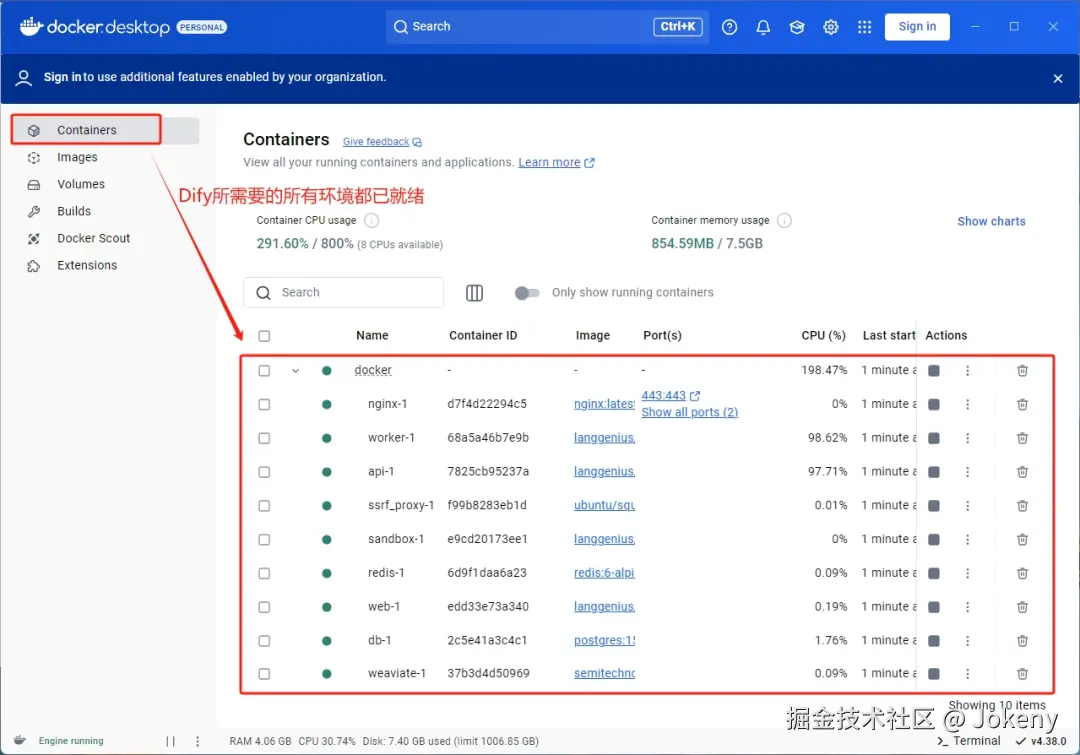This screenshot has height=755, width=1080.
Task: Delete the nginx-1 container
Action: pyautogui.click(x=1023, y=404)
